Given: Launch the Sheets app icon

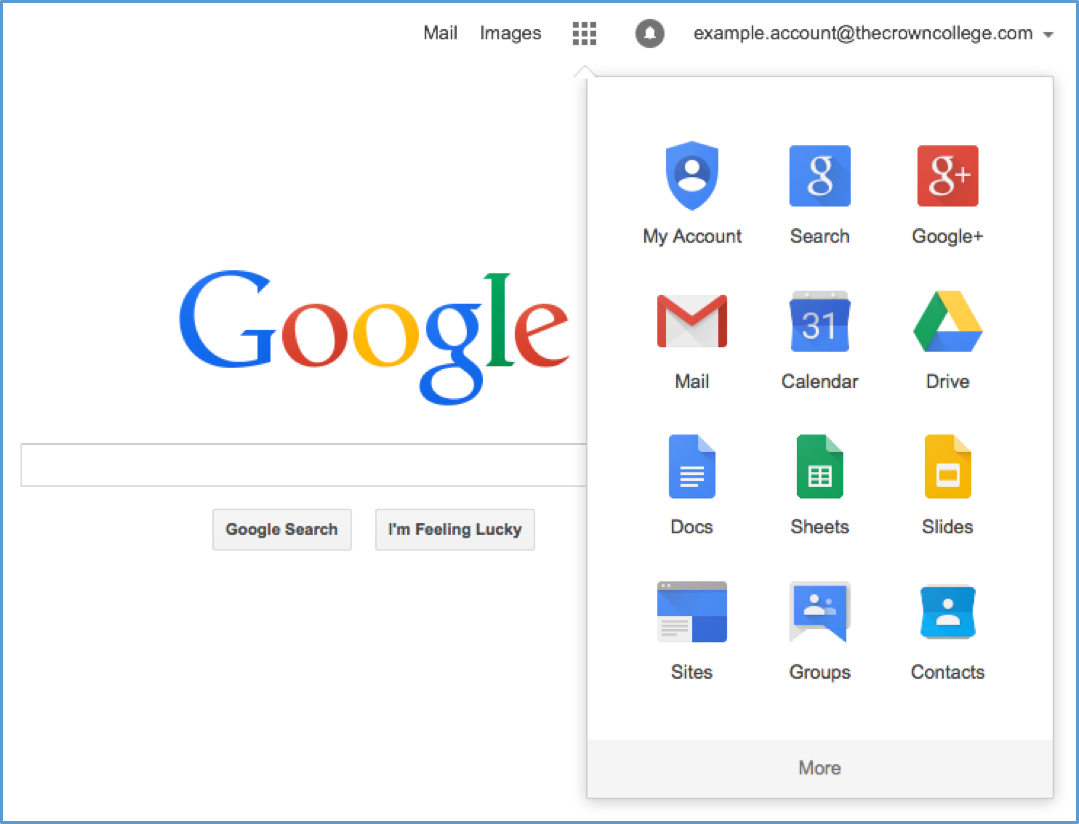Looking at the screenshot, I should tap(820, 466).
